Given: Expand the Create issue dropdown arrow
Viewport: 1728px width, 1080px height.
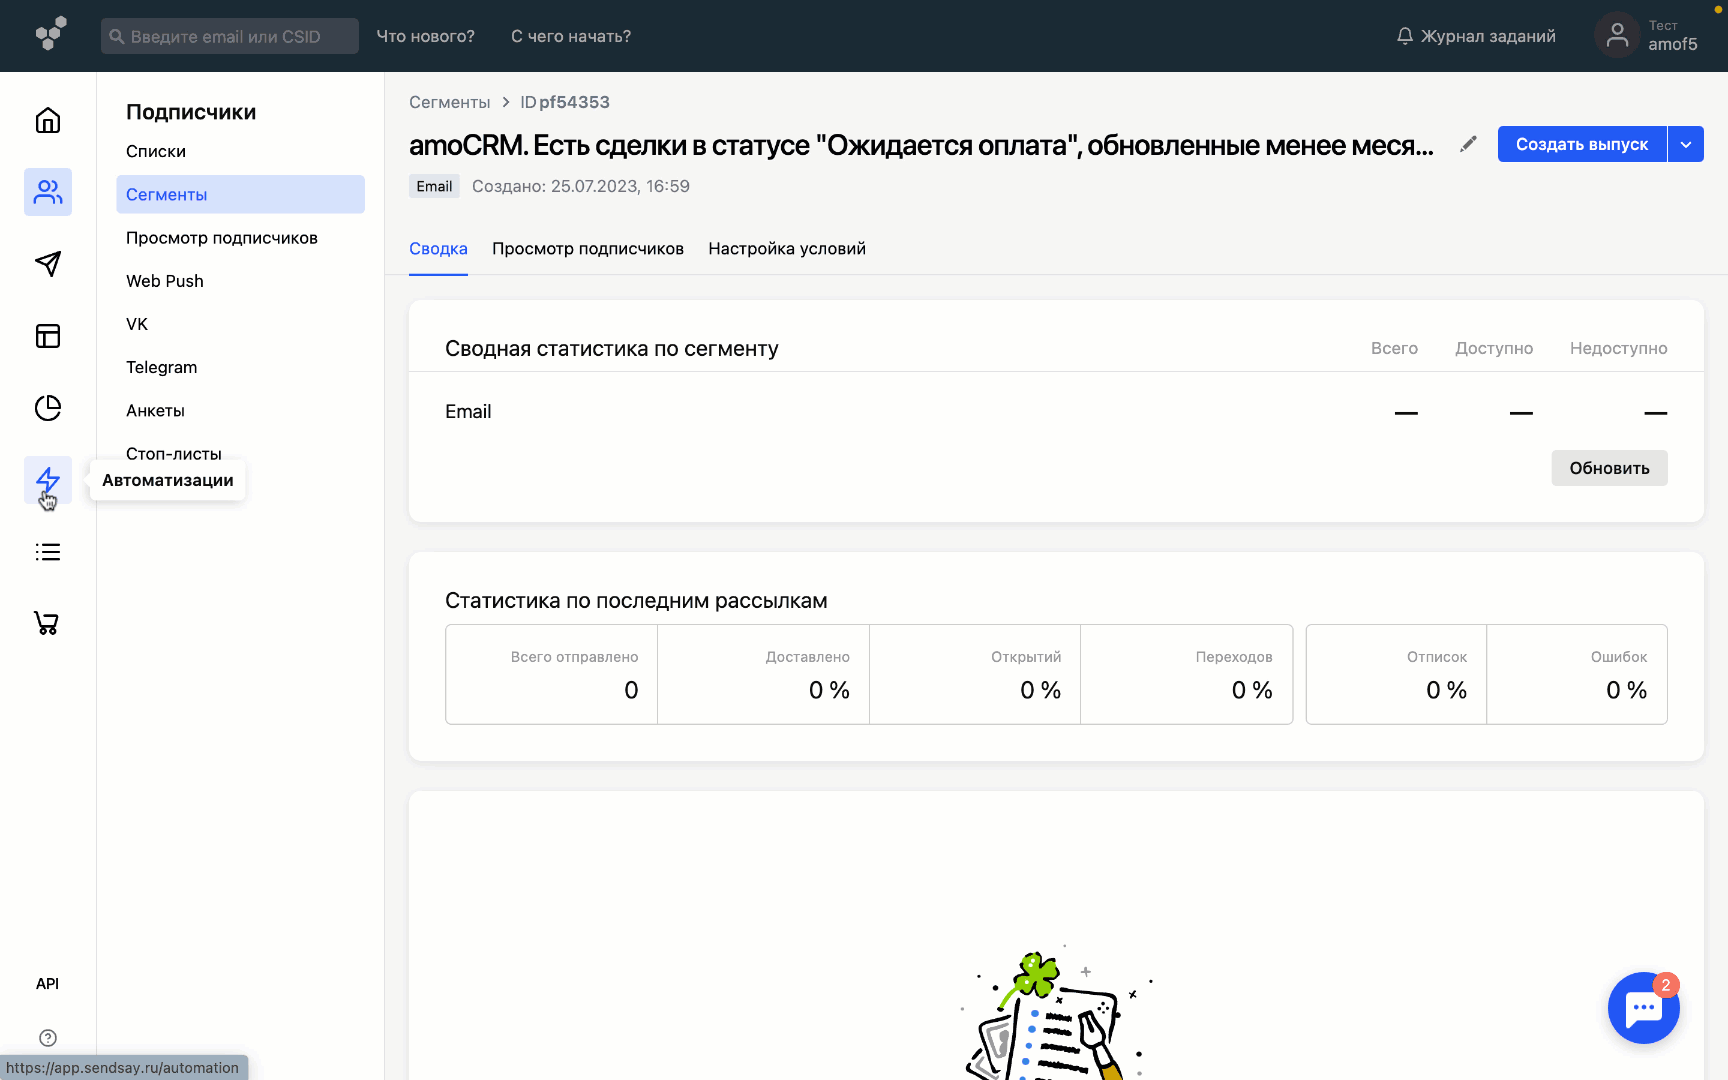Looking at the screenshot, I should (x=1686, y=144).
